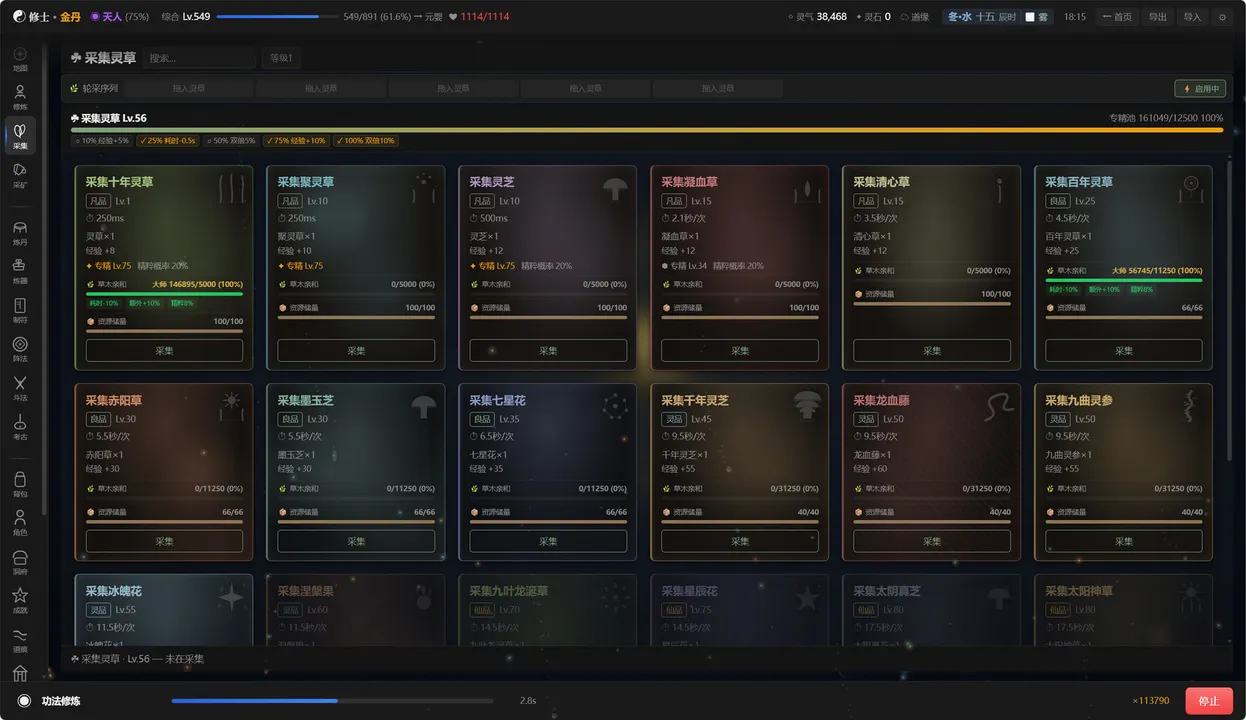
Task: Gather 采集十年灵草 with 采集 button
Action: tap(164, 351)
